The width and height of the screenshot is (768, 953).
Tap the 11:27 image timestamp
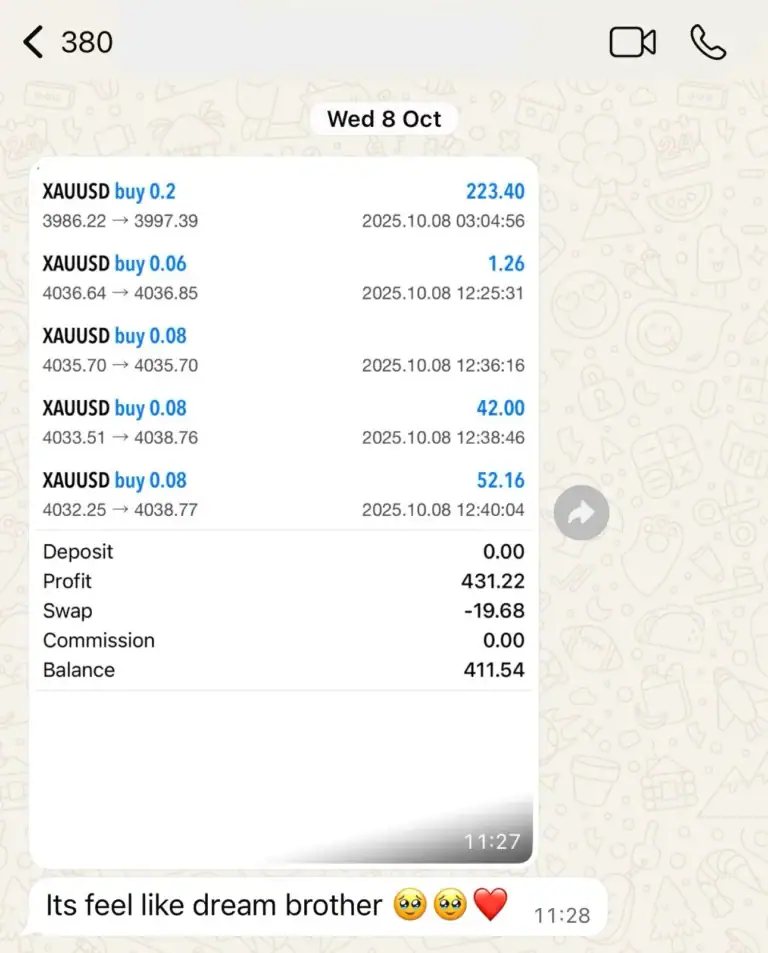[492, 842]
